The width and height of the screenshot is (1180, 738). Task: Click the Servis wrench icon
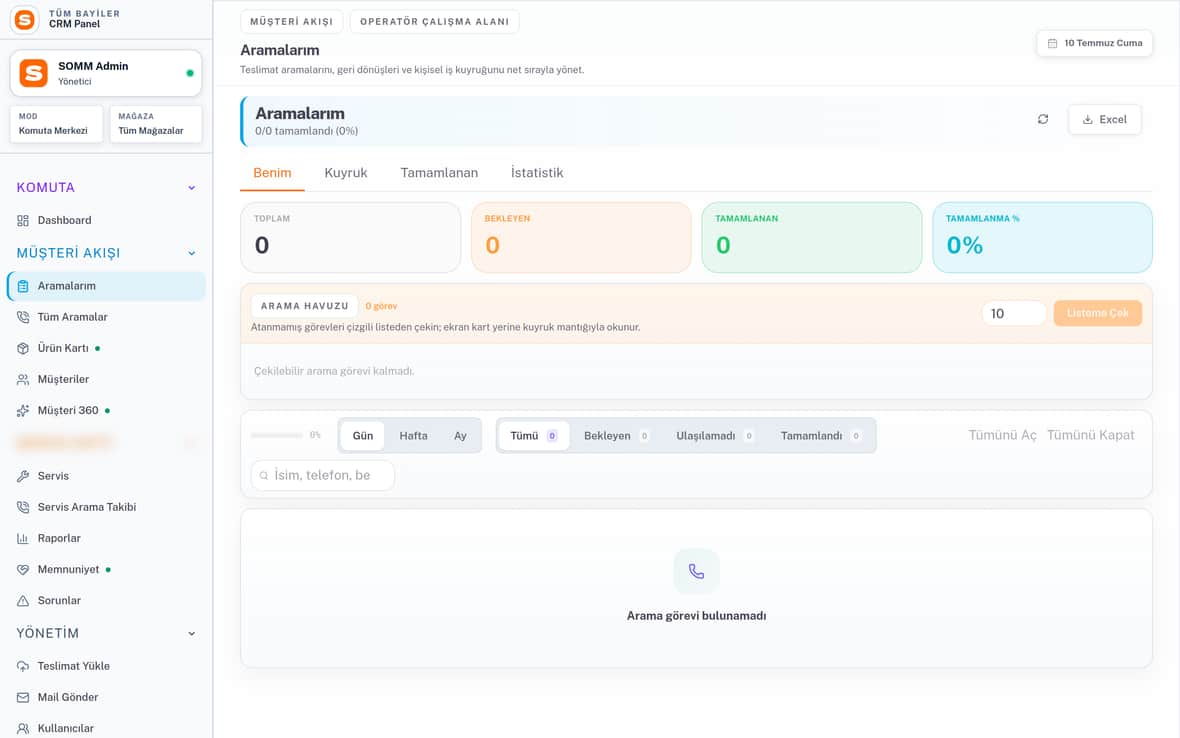tap(23, 476)
